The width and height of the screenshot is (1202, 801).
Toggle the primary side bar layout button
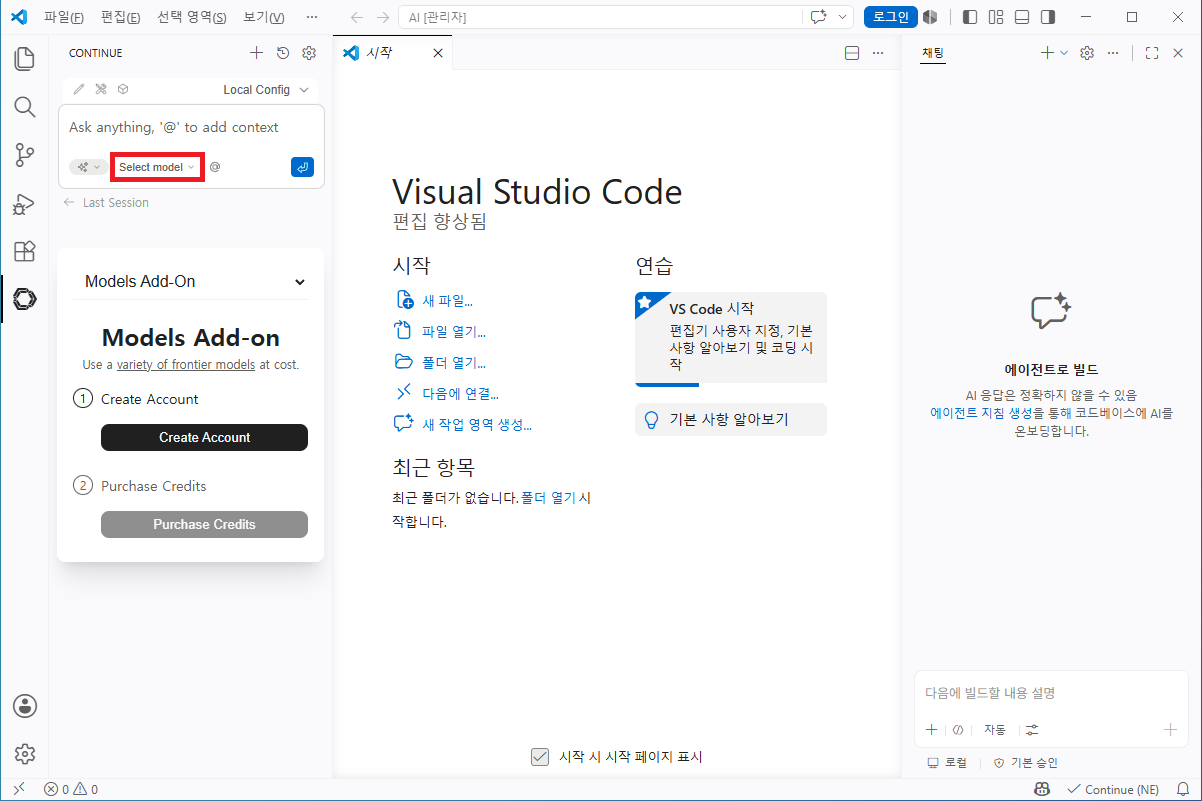(970, 17)
